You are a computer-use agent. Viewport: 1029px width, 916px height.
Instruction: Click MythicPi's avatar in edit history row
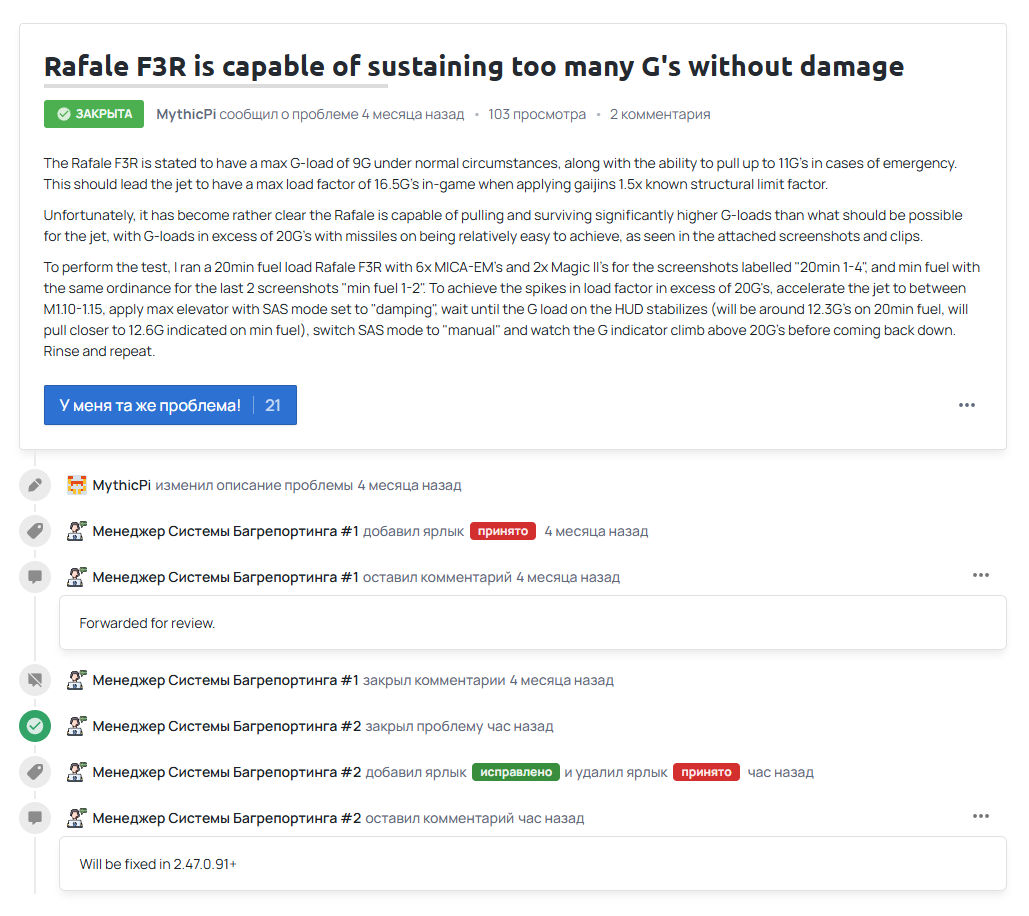tap(77, 485)
